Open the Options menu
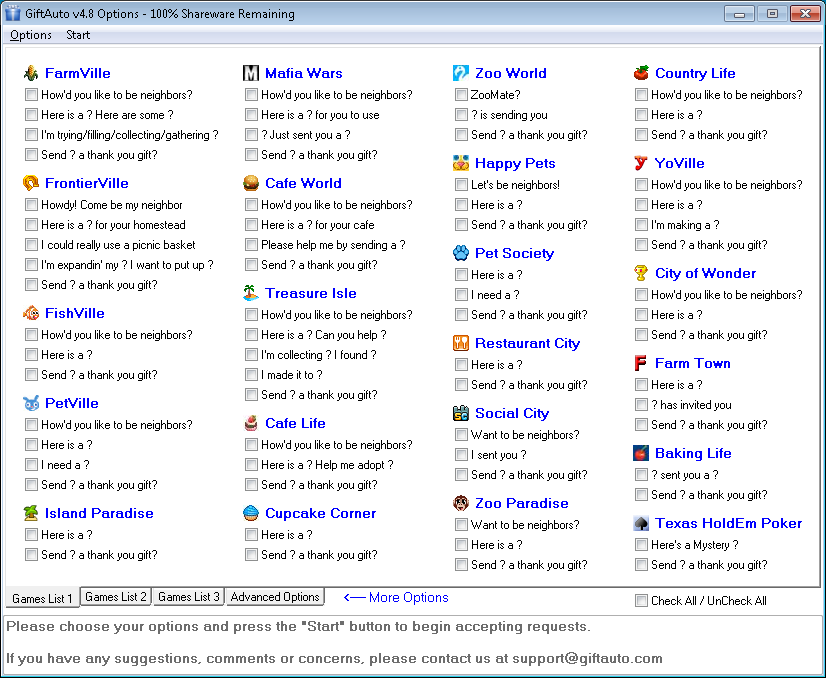This screenshot has height=678, width=826. coord(31,35)
